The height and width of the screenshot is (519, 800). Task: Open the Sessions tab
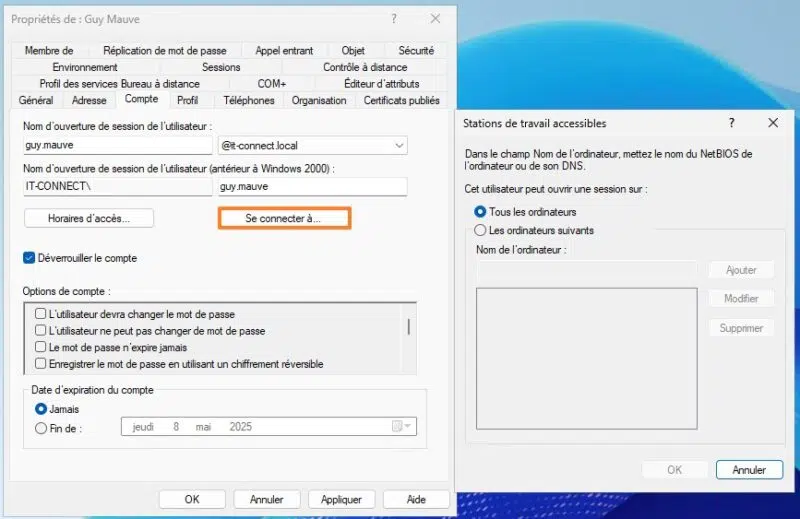(221, 67)
